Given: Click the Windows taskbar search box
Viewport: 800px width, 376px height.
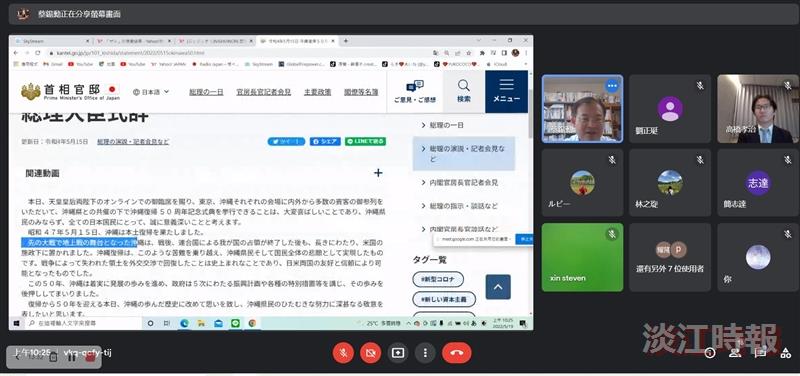Looking at the screenshot, I should point(83,323).
